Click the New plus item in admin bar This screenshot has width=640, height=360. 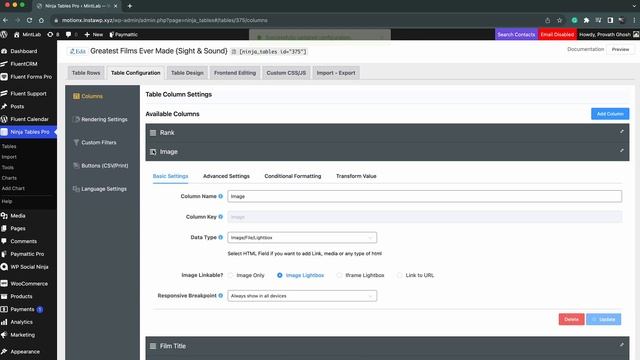coord(93,35)
